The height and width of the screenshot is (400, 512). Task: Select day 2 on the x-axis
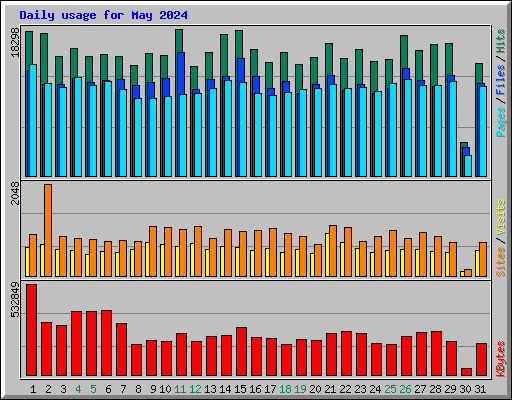pos(48,389)
